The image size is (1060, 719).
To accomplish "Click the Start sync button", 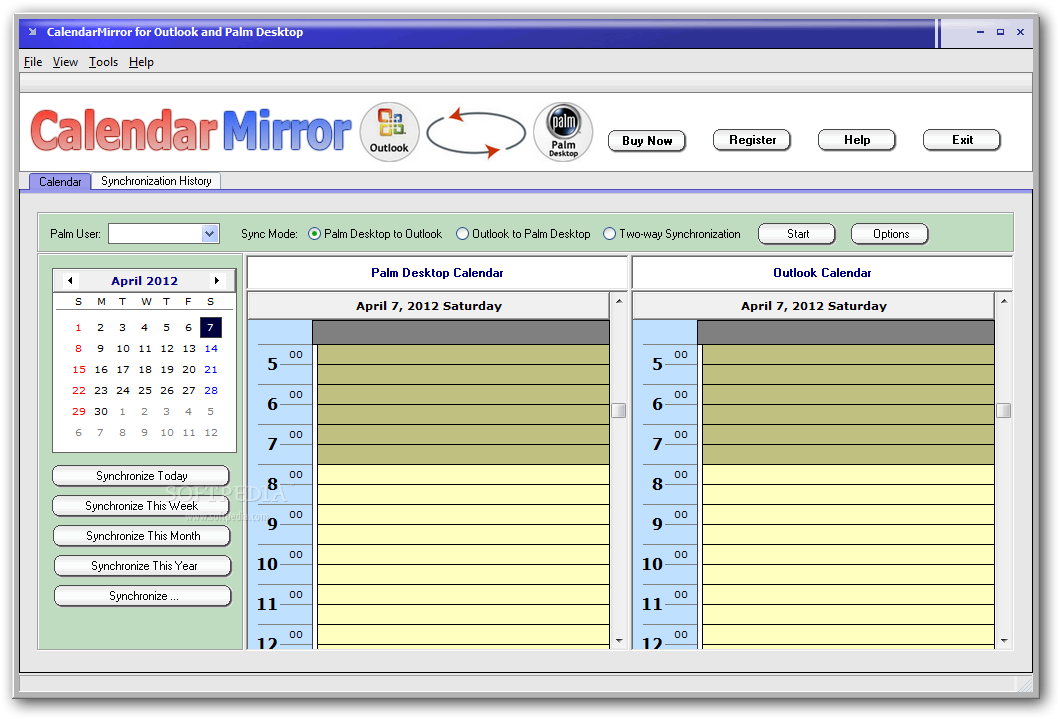I will point(797,234).
